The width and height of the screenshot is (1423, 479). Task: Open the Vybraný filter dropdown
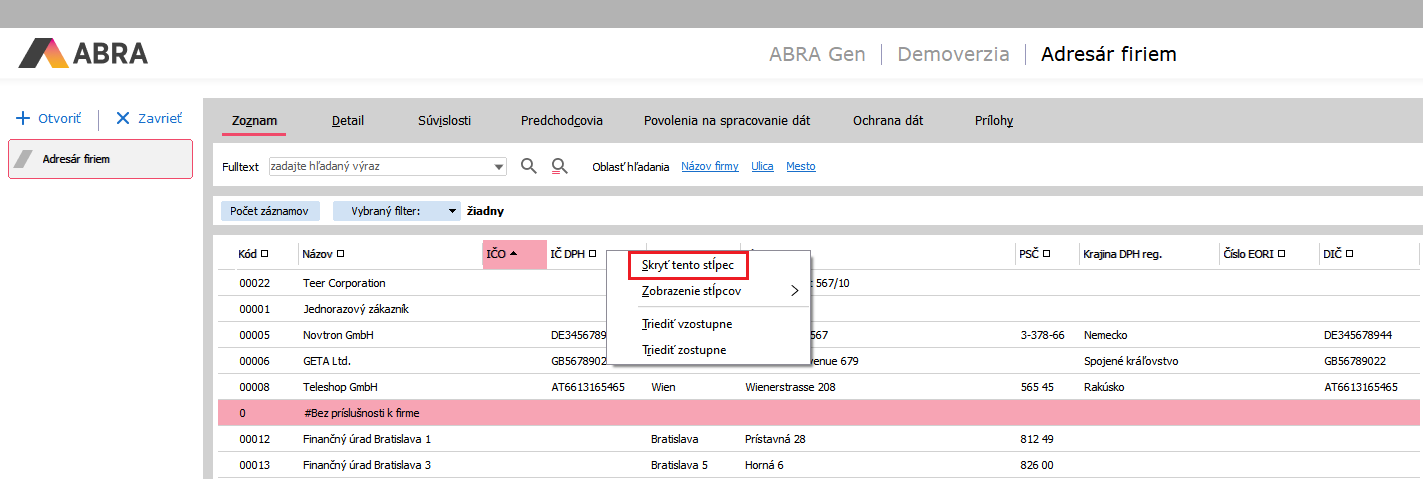tap(452, 211)
